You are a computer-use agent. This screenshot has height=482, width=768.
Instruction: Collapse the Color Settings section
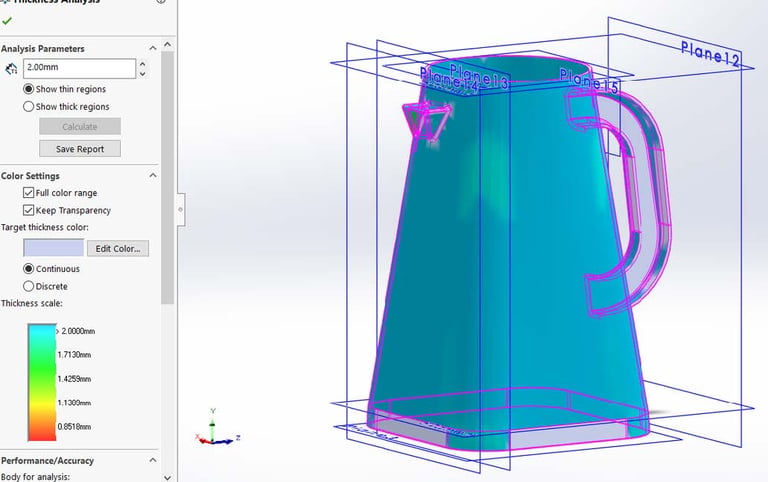coord(153,175)
